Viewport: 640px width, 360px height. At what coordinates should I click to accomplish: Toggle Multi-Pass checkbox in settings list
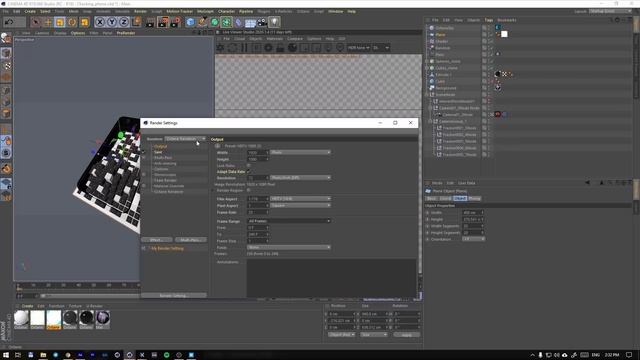pos(144,158)
